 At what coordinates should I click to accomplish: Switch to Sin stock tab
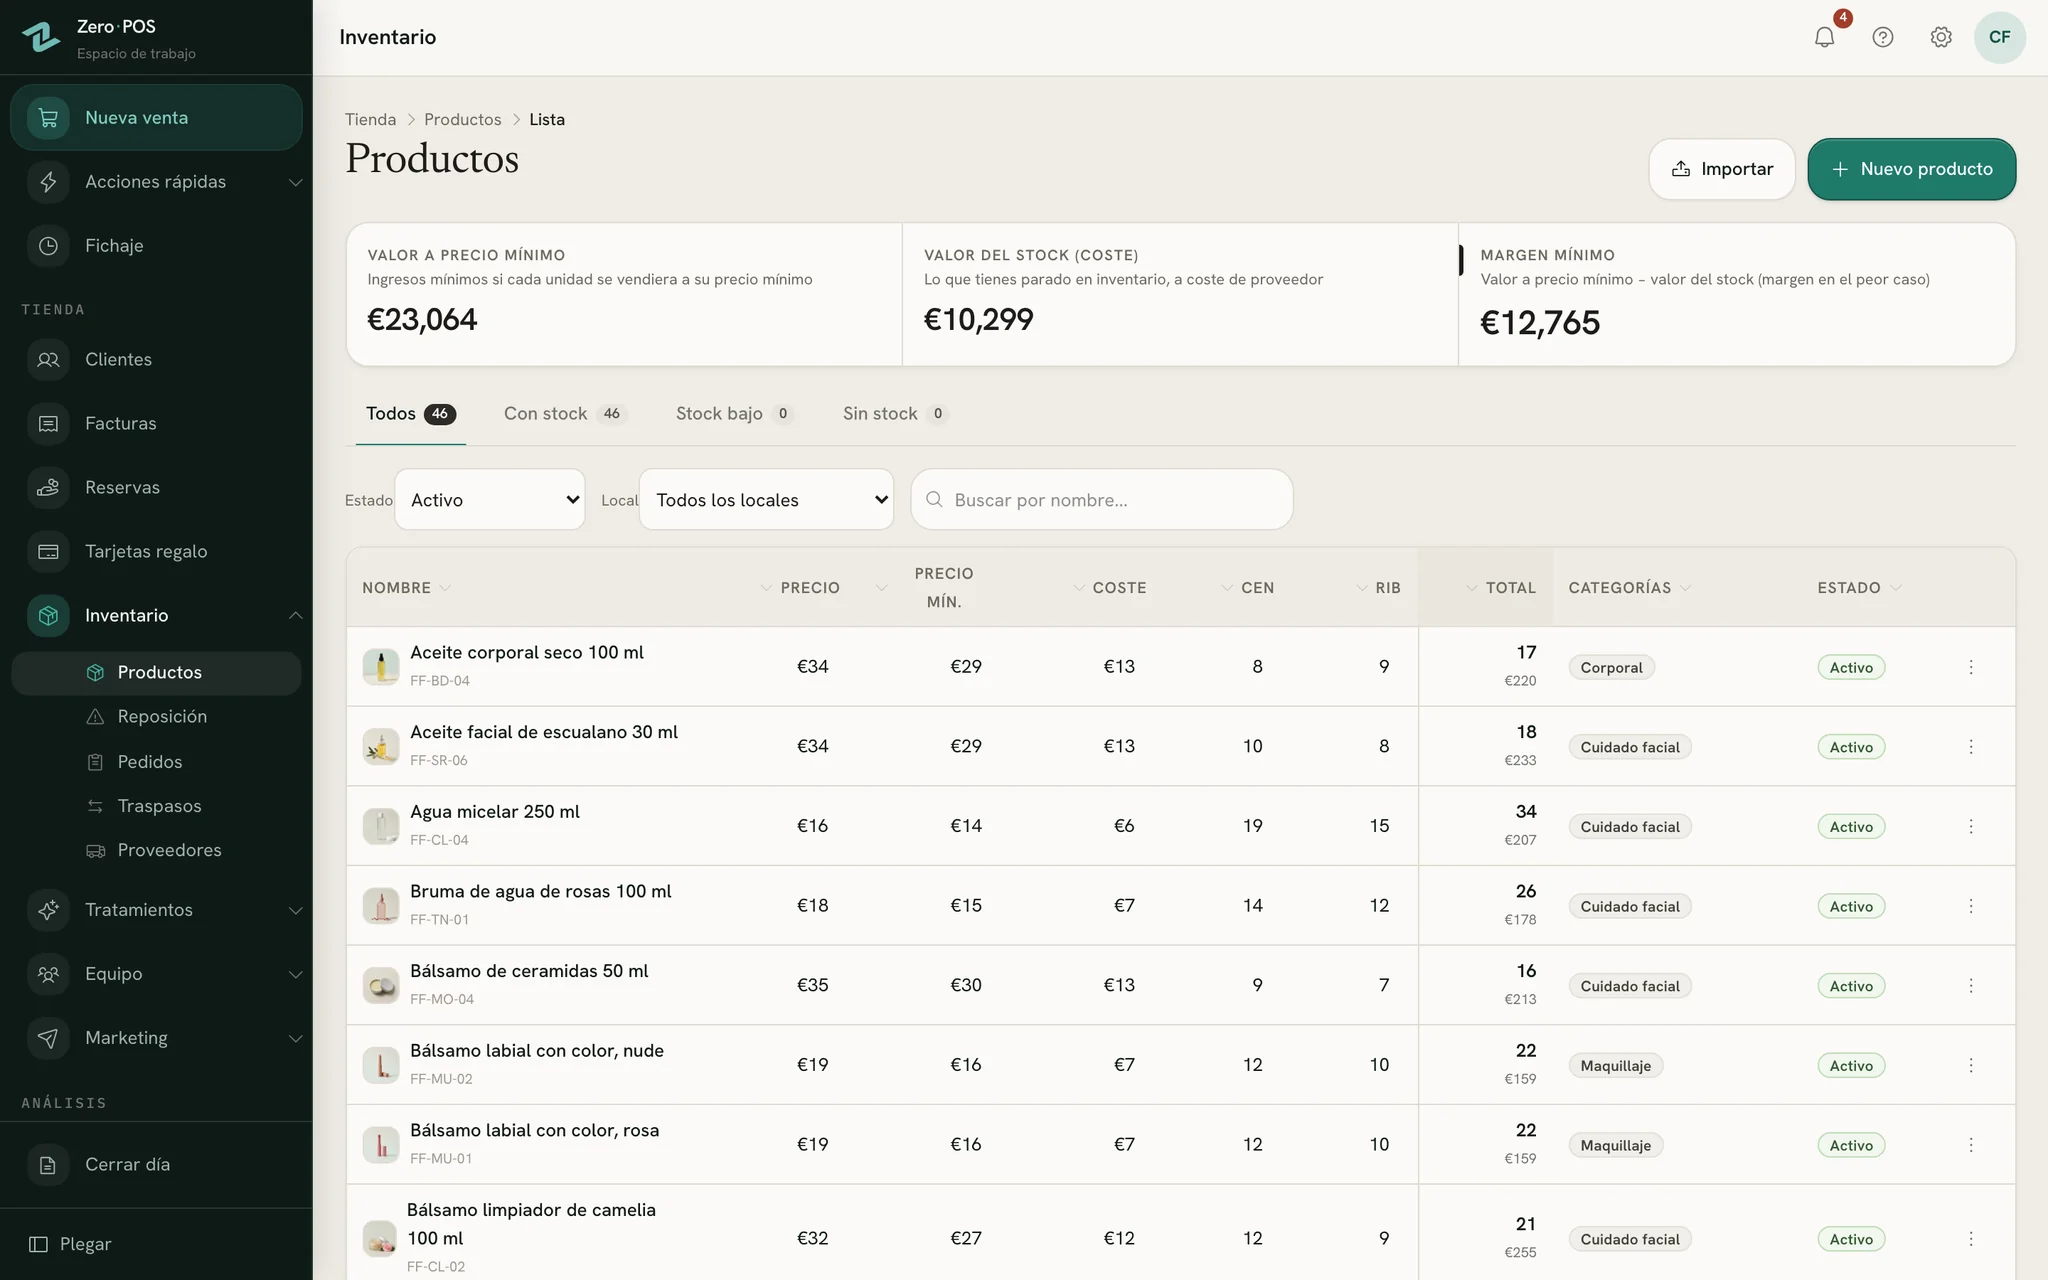895,414
